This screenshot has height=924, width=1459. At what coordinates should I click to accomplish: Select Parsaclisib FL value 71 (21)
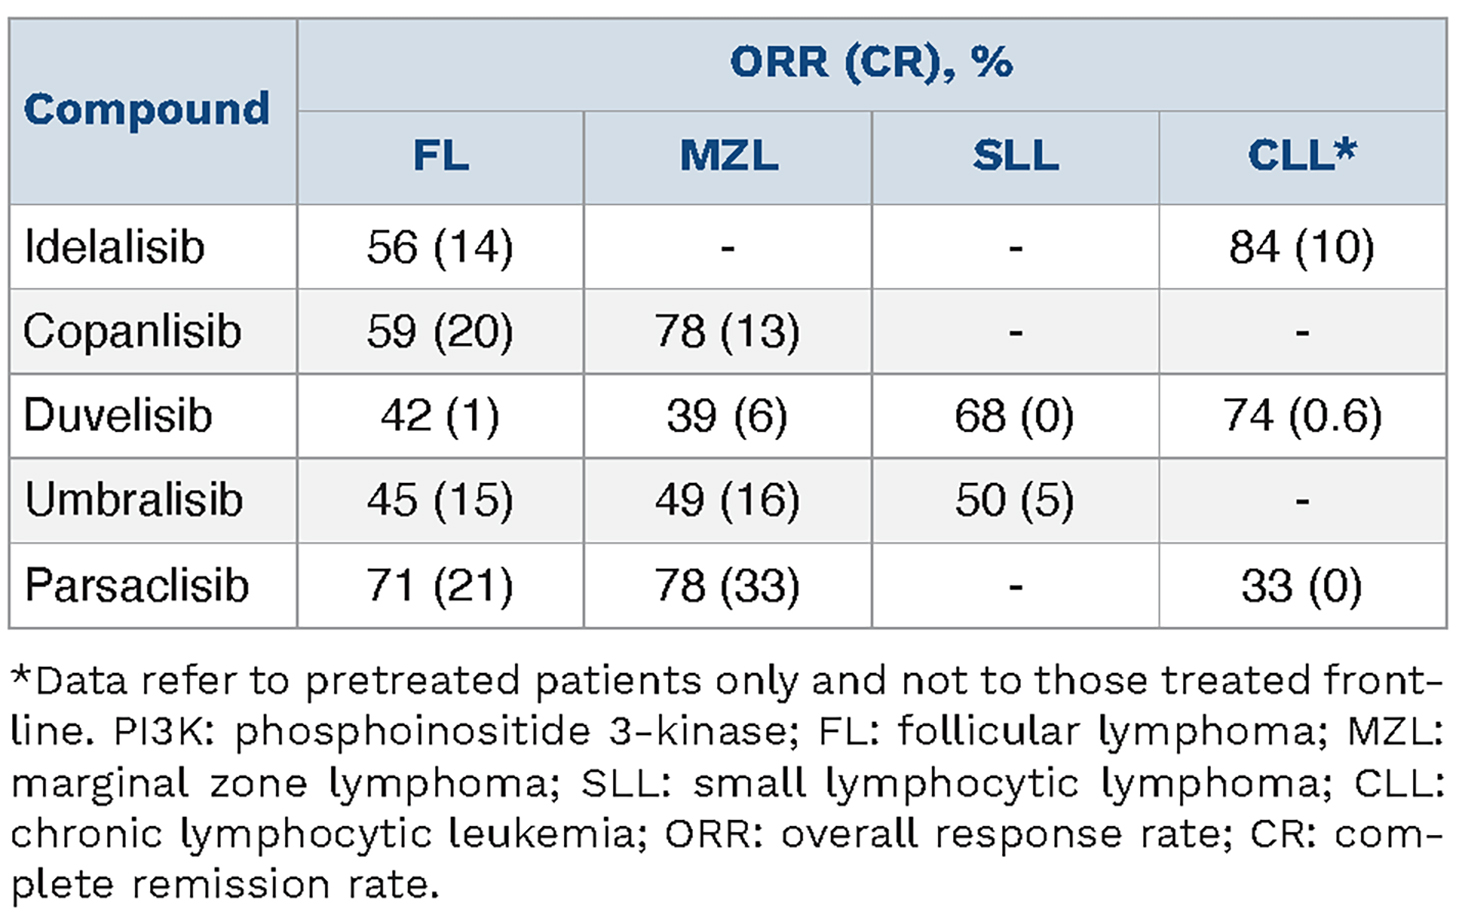coord(440,585)
